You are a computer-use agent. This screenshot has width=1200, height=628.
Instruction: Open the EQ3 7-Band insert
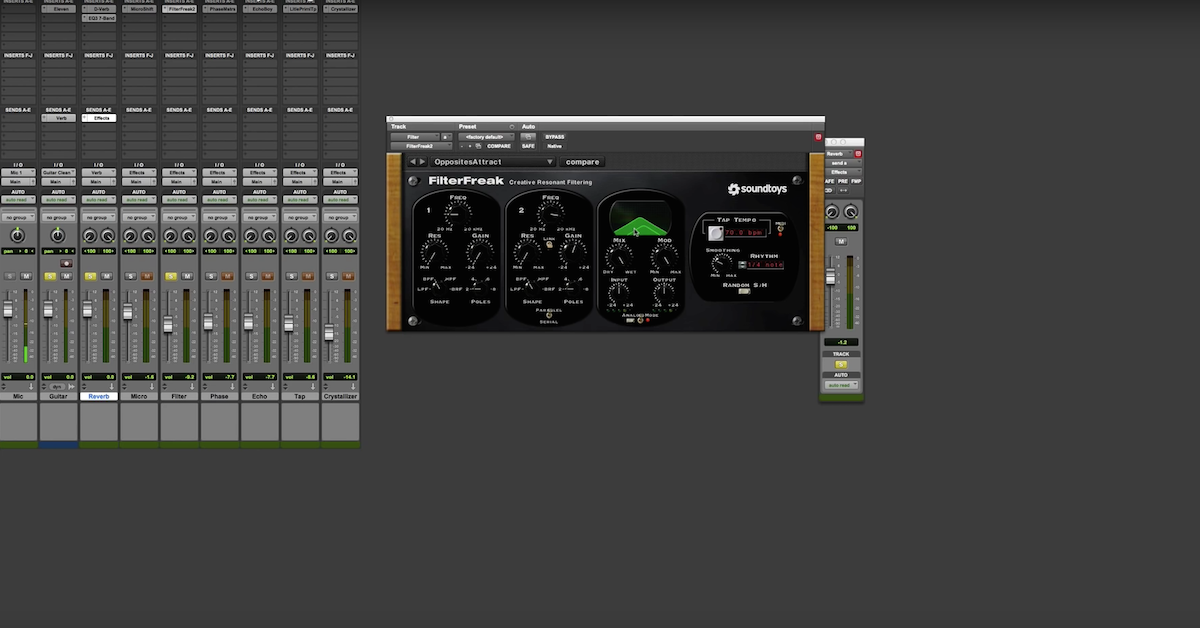tap(98, 18)
